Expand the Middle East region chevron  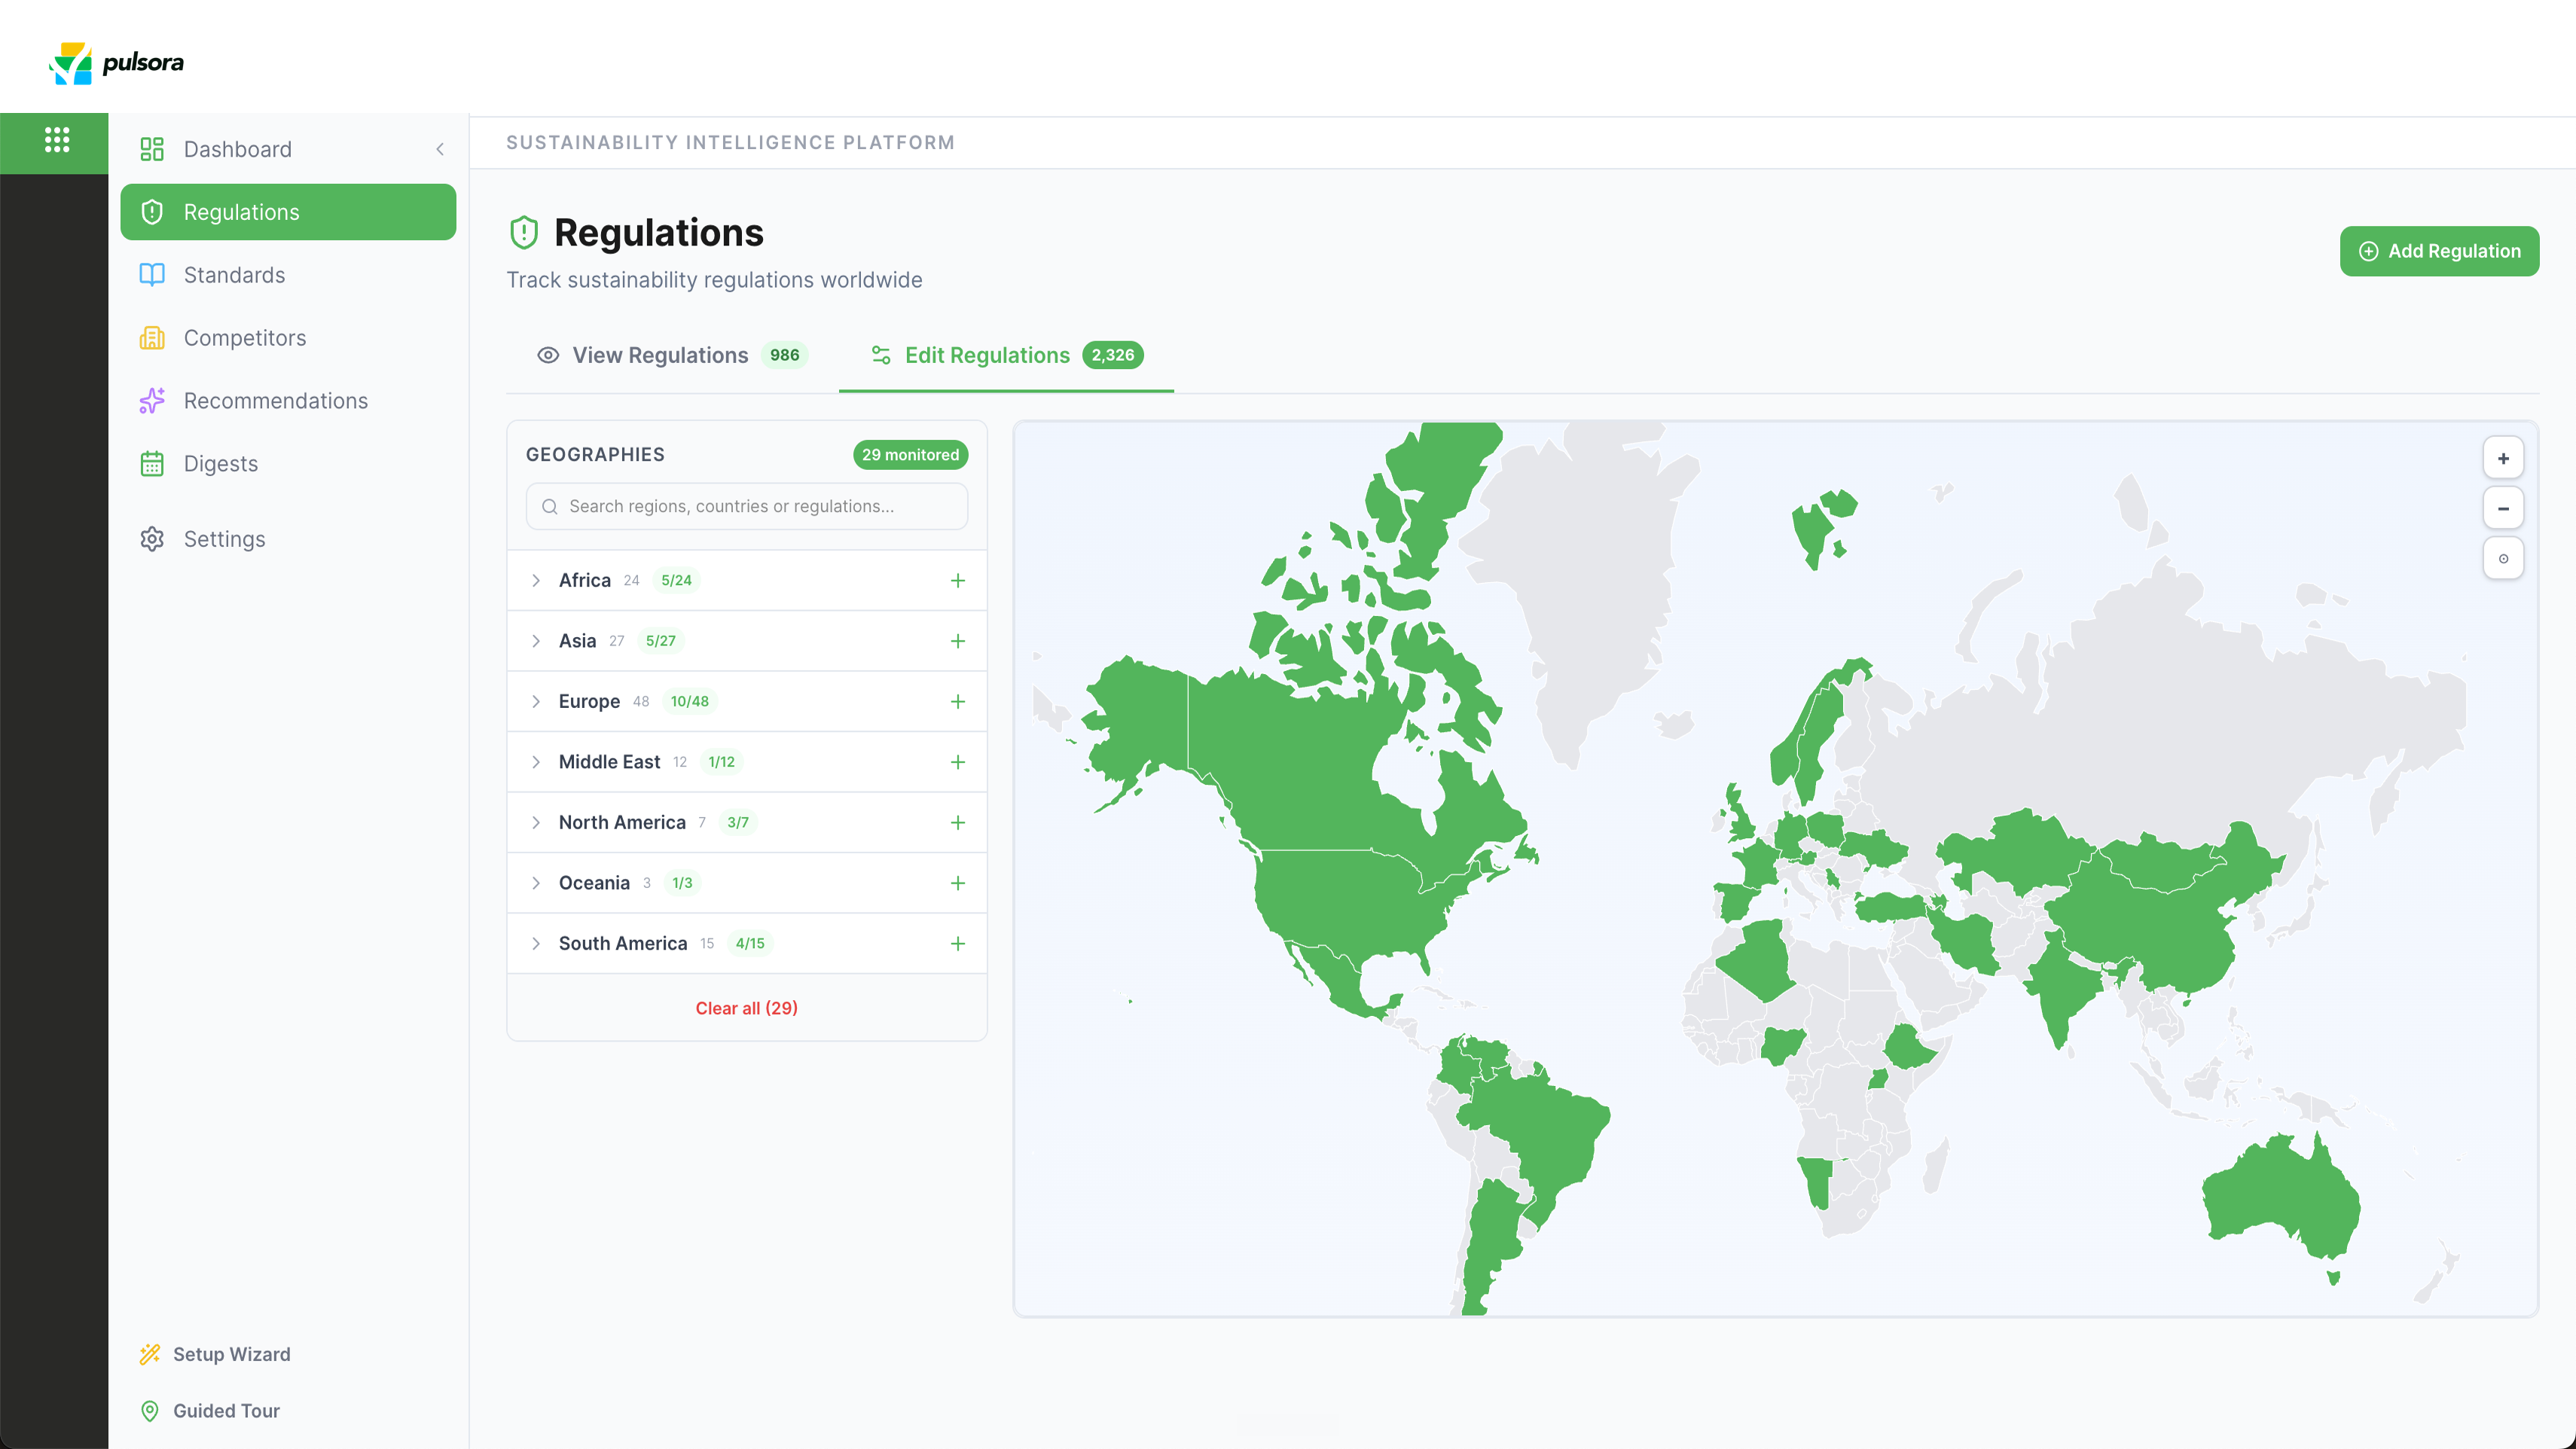coord(536,762)
